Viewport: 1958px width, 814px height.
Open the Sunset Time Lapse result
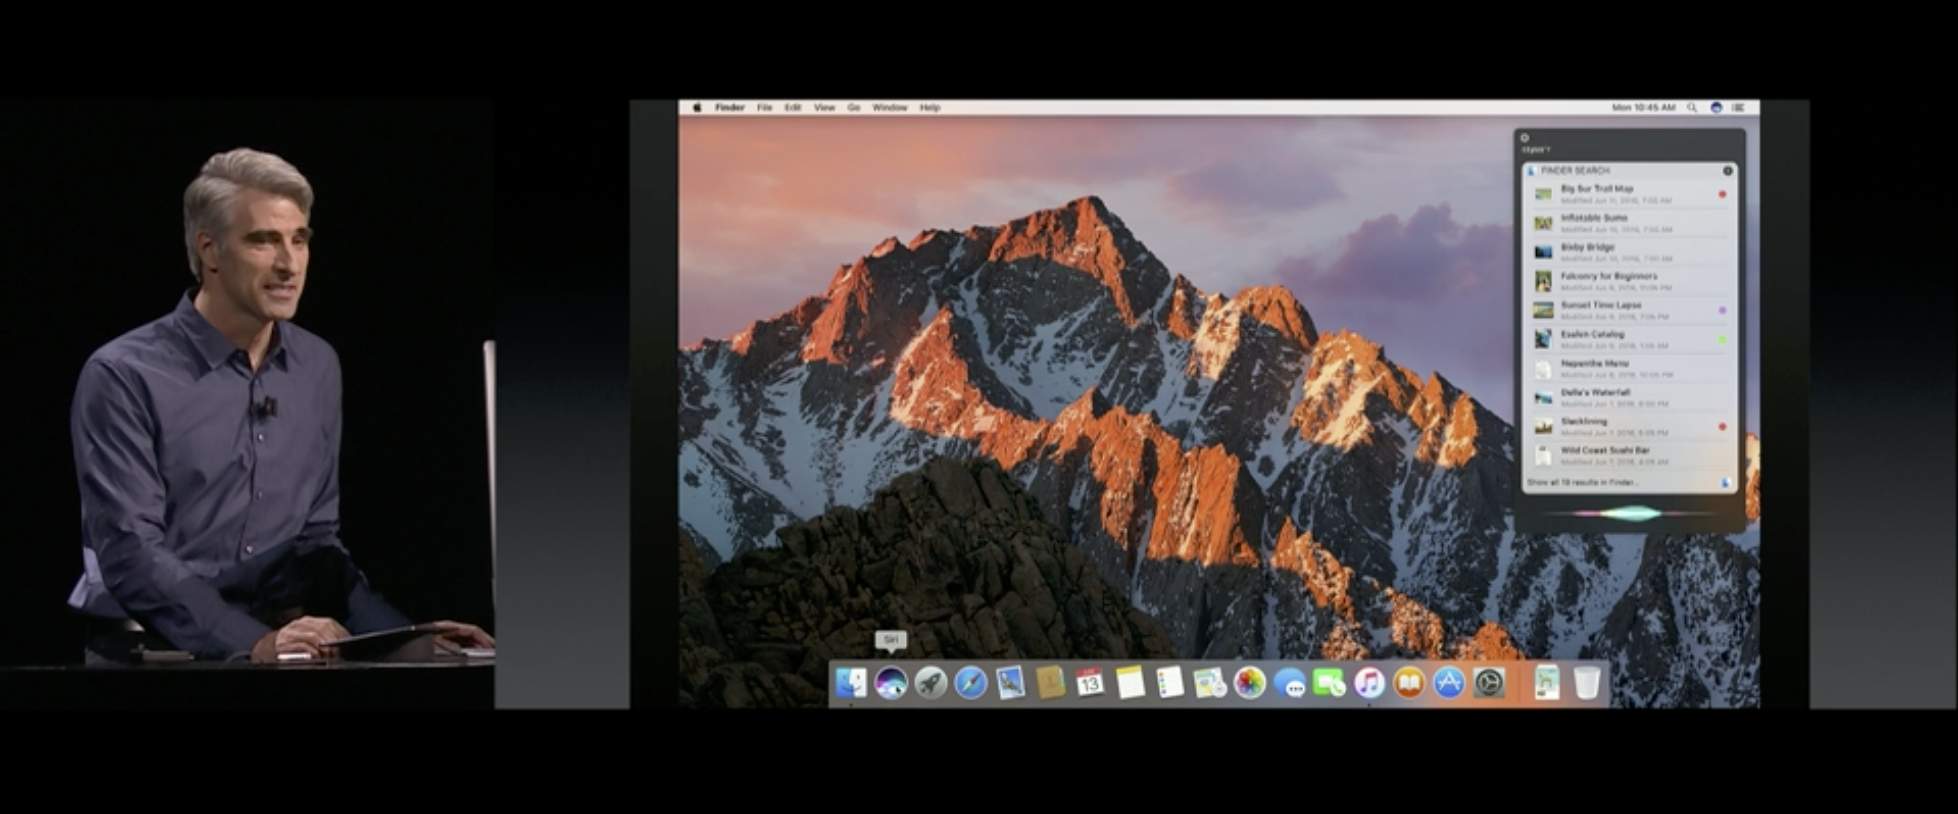coord(1630,310)
